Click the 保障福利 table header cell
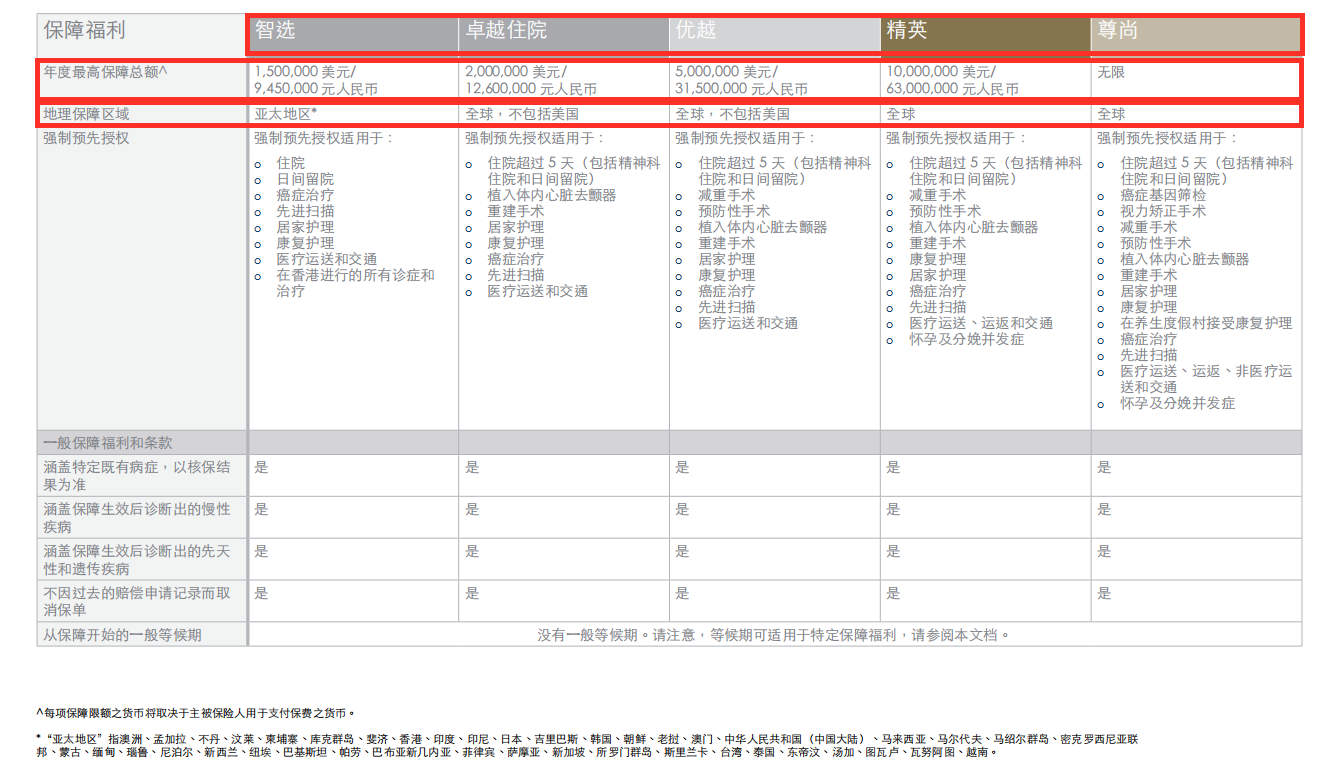1326x772 pixels. (85, 30)
